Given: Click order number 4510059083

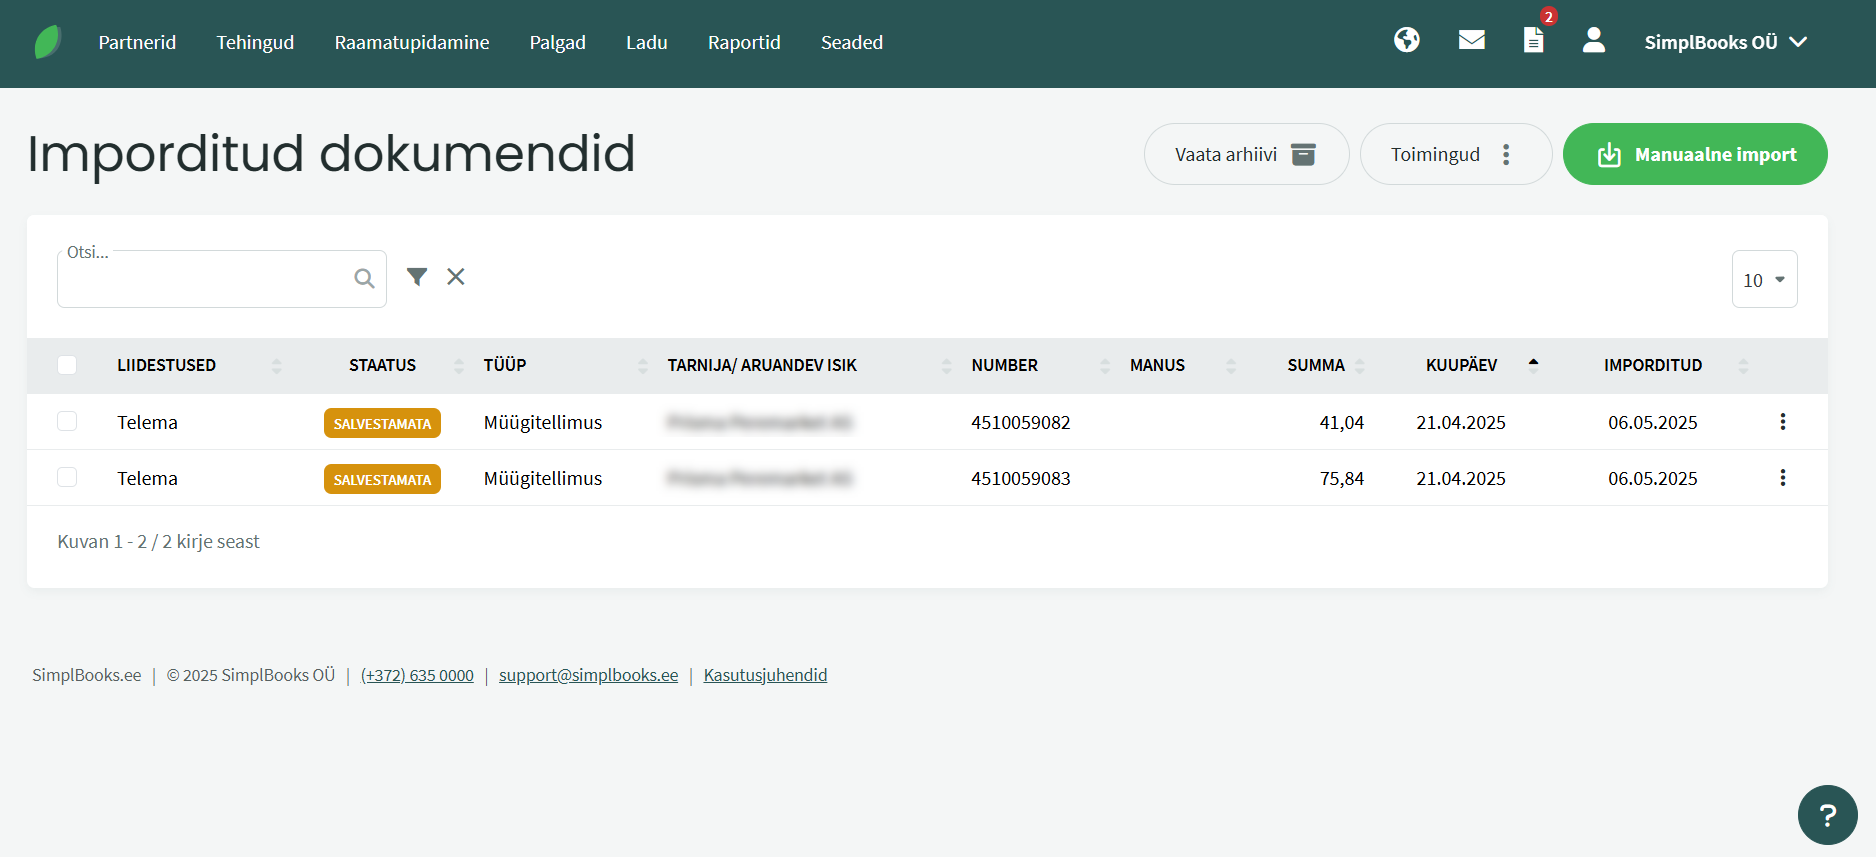Looking at the screenshot, I should [1020, 478].
